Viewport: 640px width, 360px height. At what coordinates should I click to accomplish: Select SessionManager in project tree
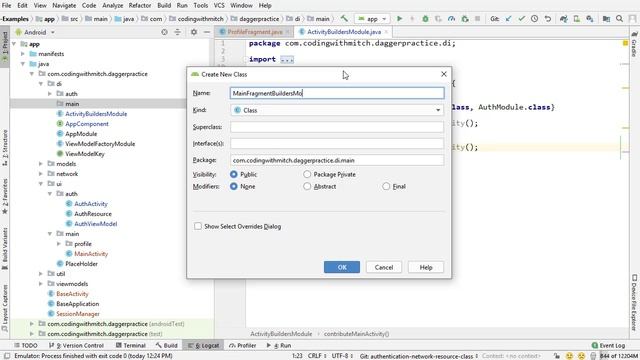[78, 314]
